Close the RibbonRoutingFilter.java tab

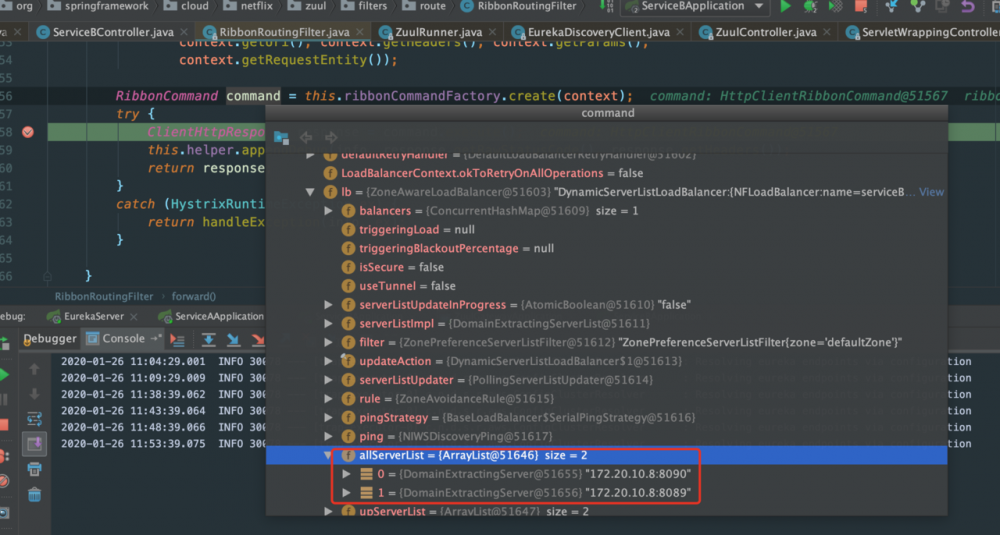pyautogui.click(x=360, y=32)
